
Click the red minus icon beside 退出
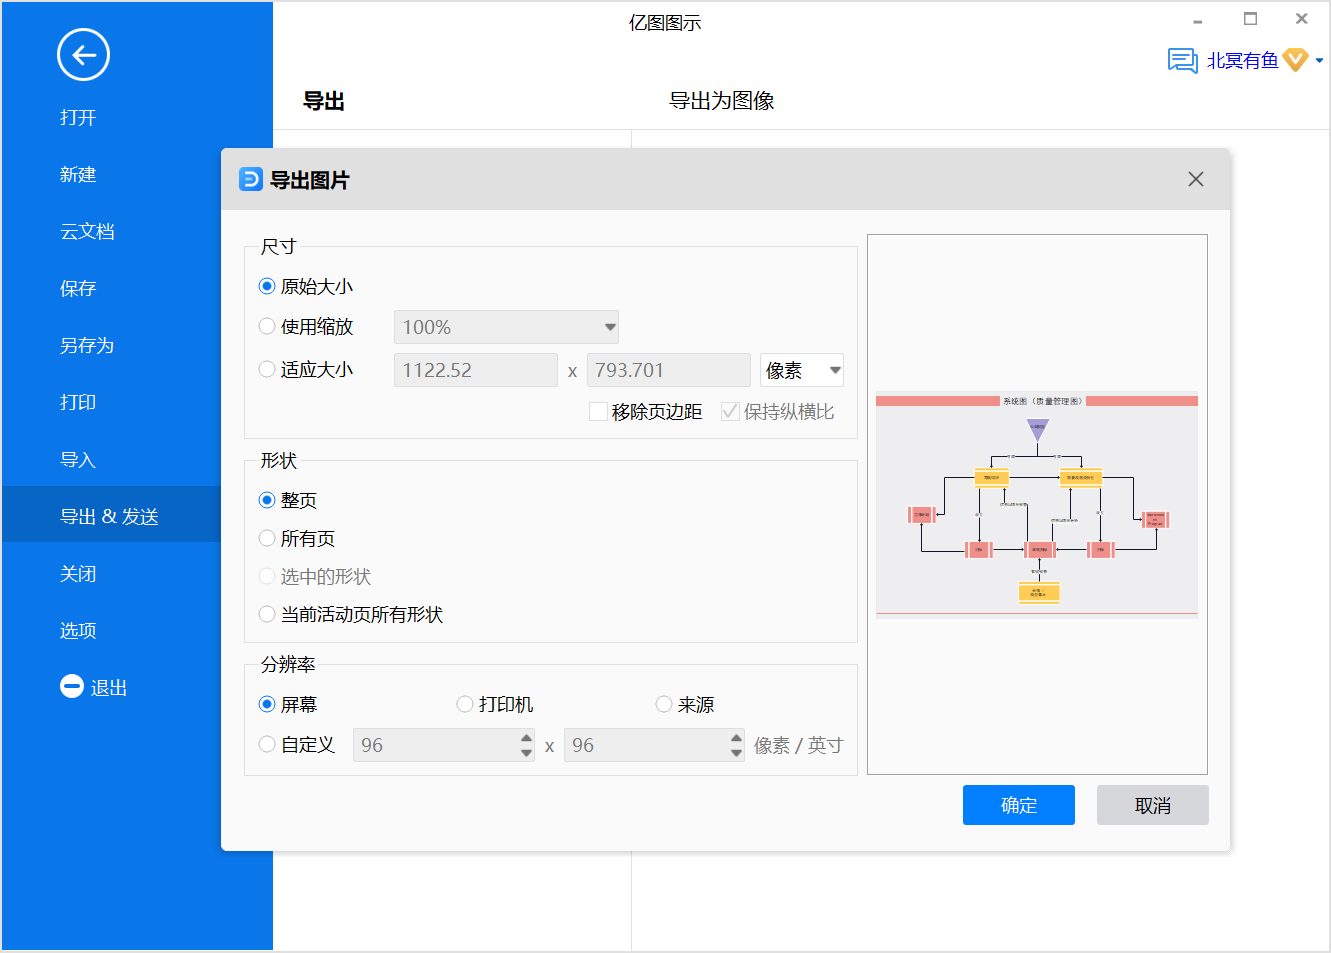click(72, 686)
